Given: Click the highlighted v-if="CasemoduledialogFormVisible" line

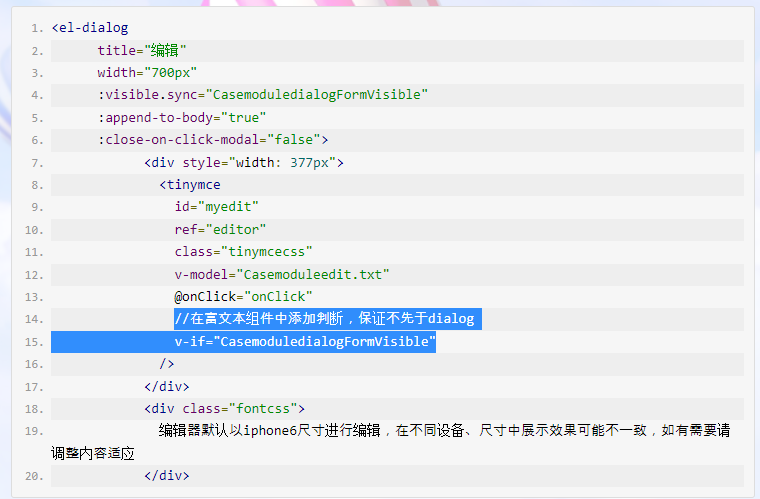Looking at the screenshot, I should click(305, 342).
